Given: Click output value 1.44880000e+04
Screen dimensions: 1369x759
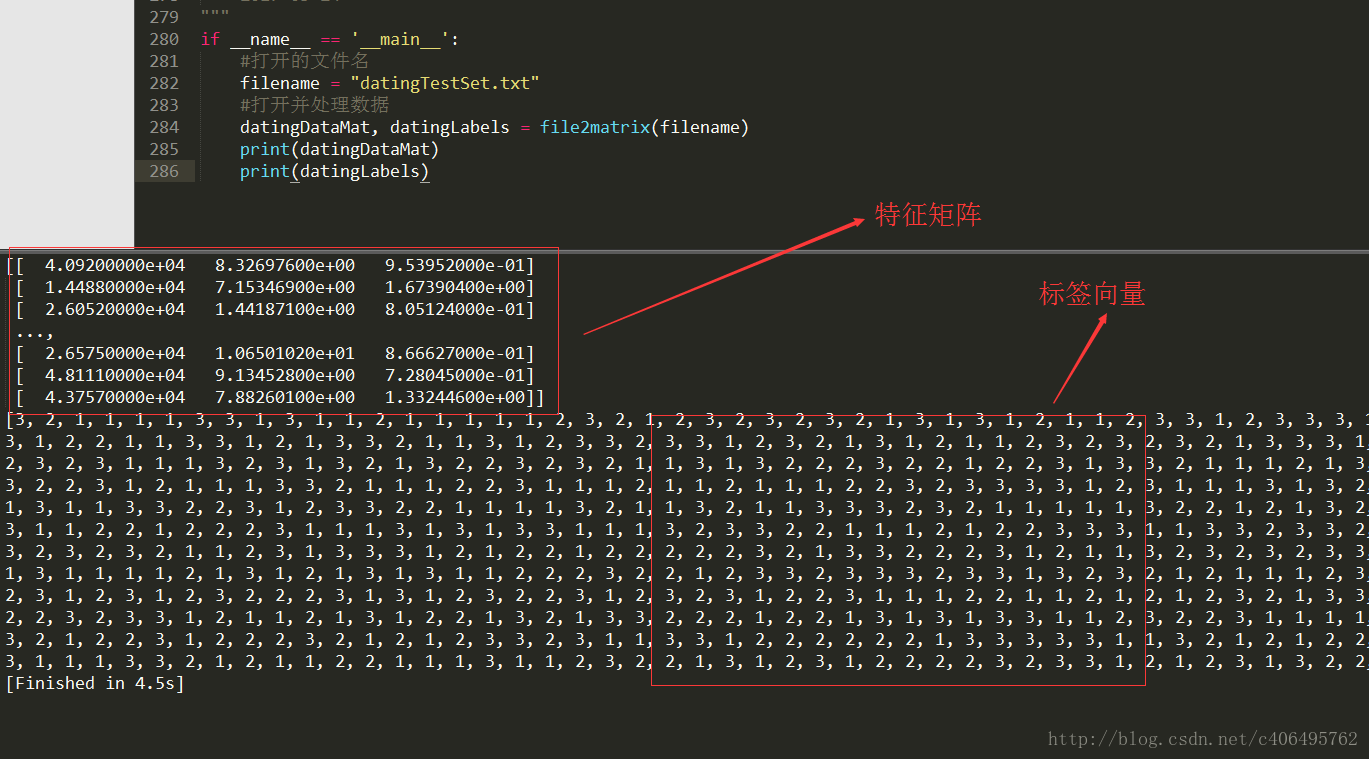Looking at the screenshot, I should 115,287.
